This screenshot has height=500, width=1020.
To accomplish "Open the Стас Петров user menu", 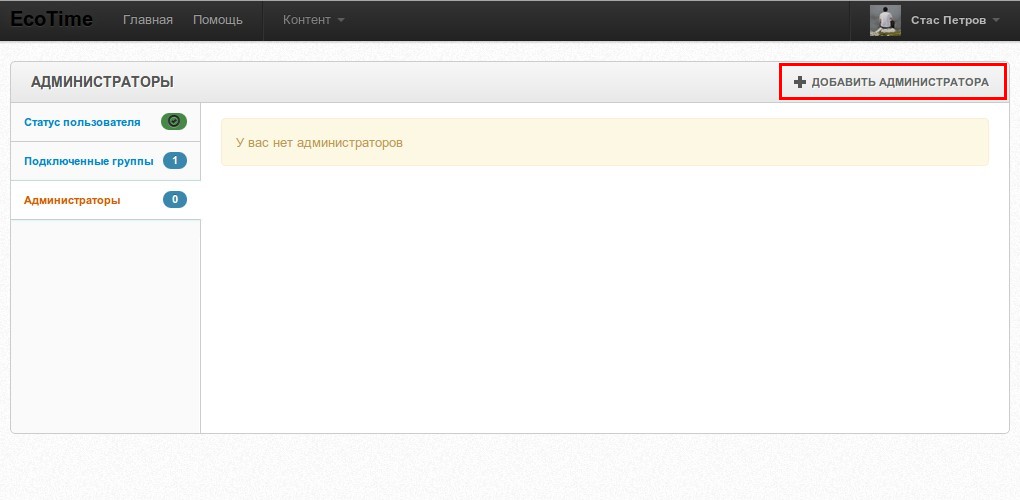I will (x=947, y=20).
